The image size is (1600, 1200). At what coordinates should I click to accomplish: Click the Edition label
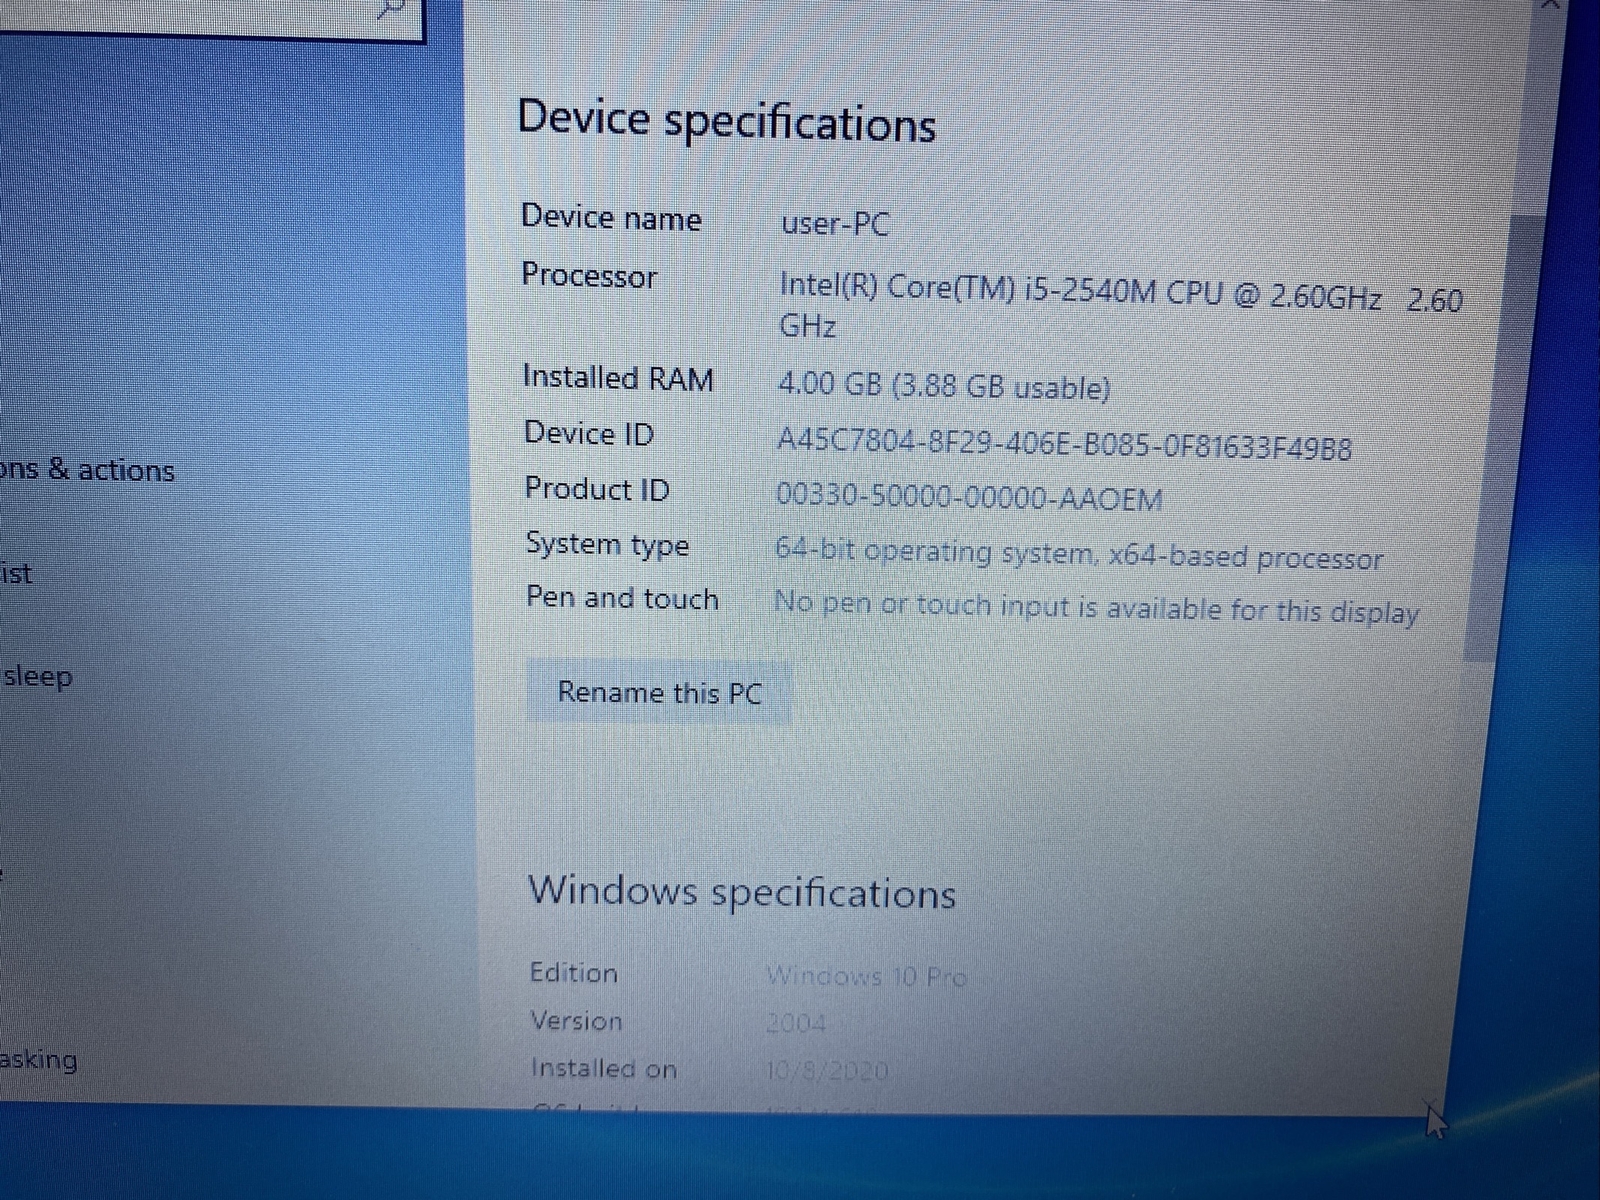[x=573, y=973]
